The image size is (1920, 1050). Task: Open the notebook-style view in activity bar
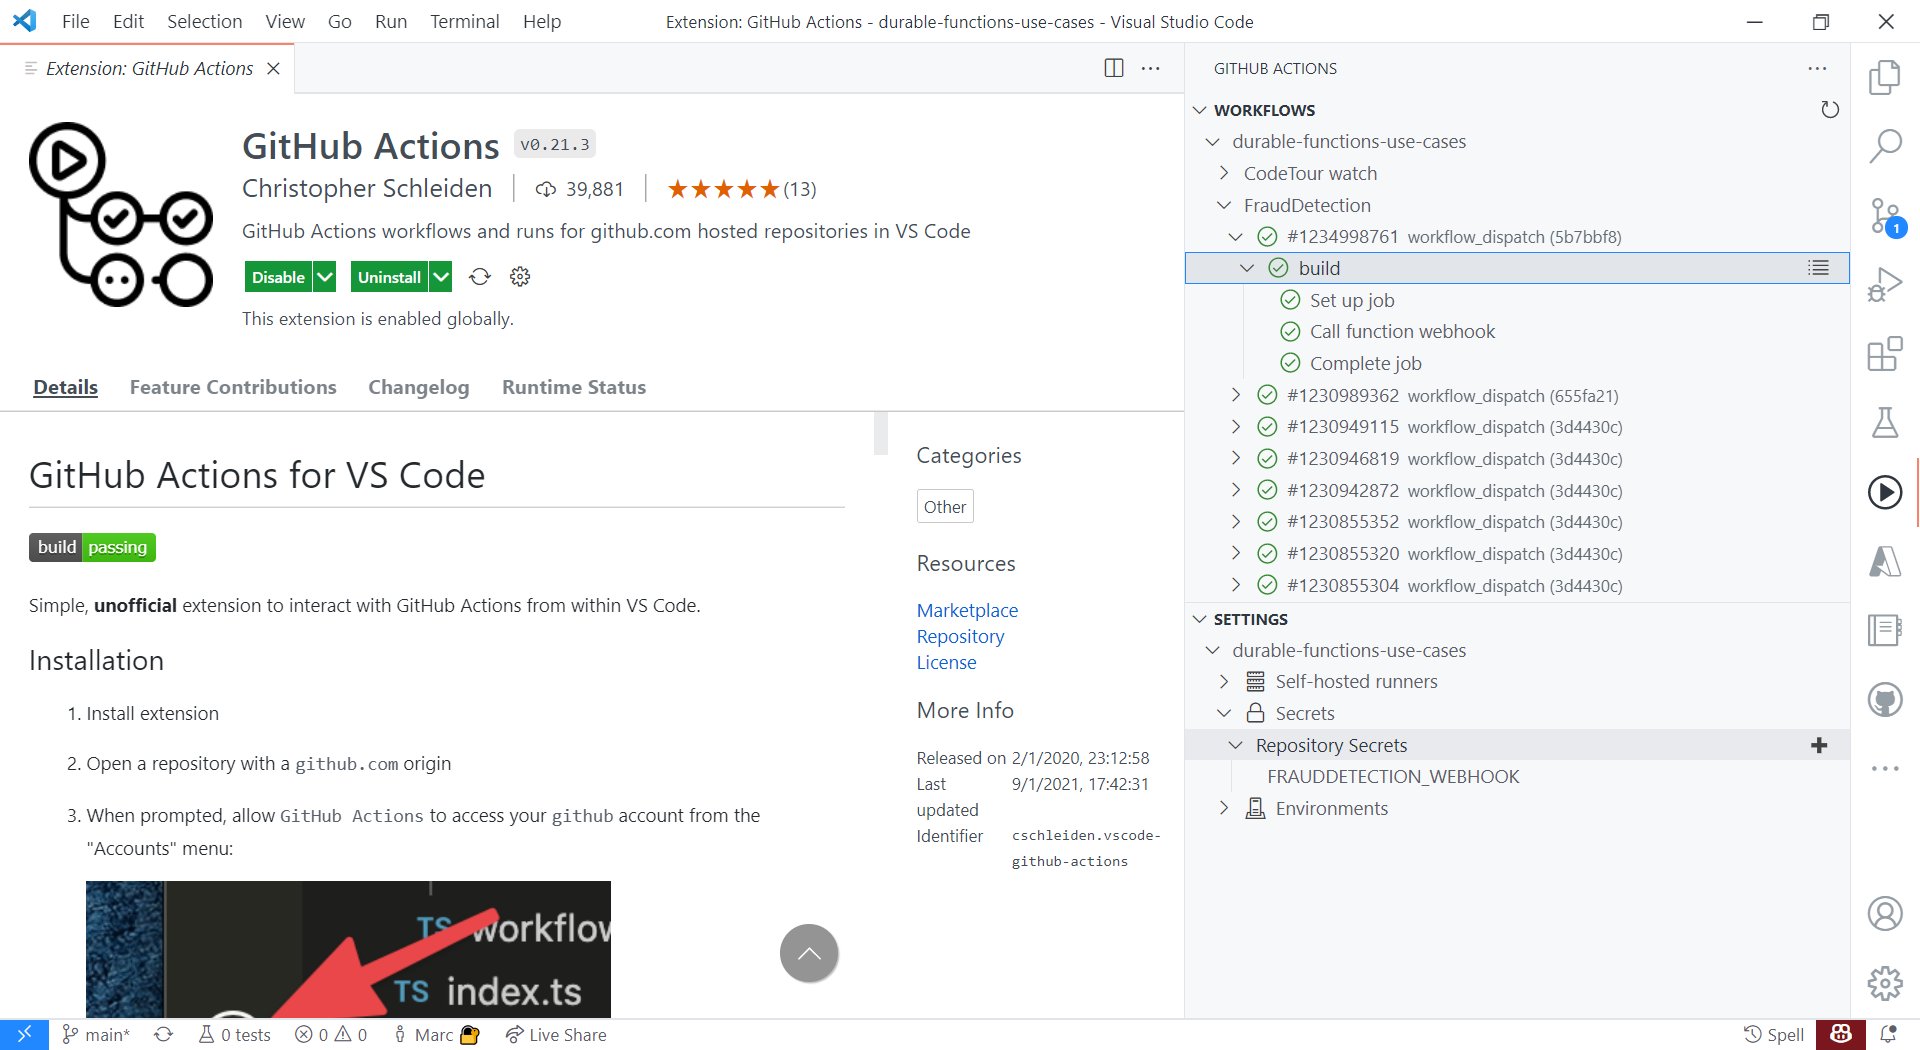coord(1885,630)
